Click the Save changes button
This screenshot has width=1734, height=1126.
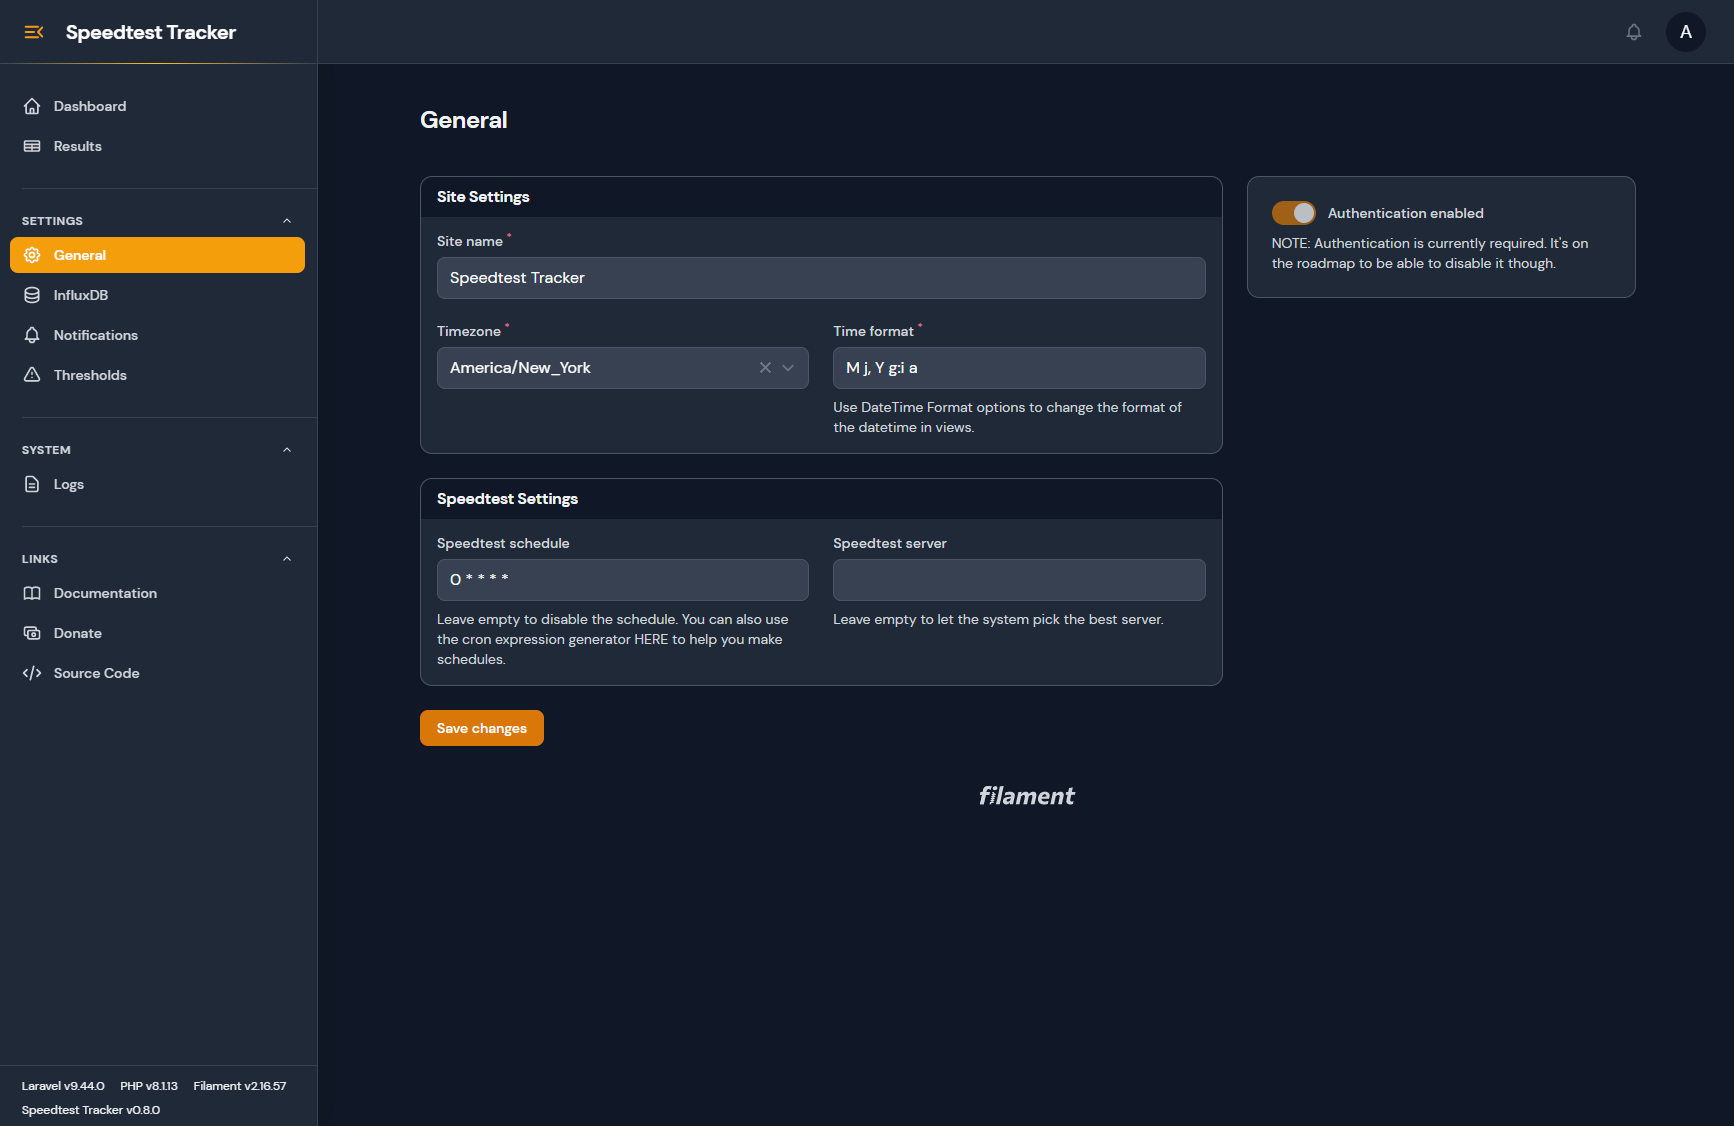click(x=482, y=728)
